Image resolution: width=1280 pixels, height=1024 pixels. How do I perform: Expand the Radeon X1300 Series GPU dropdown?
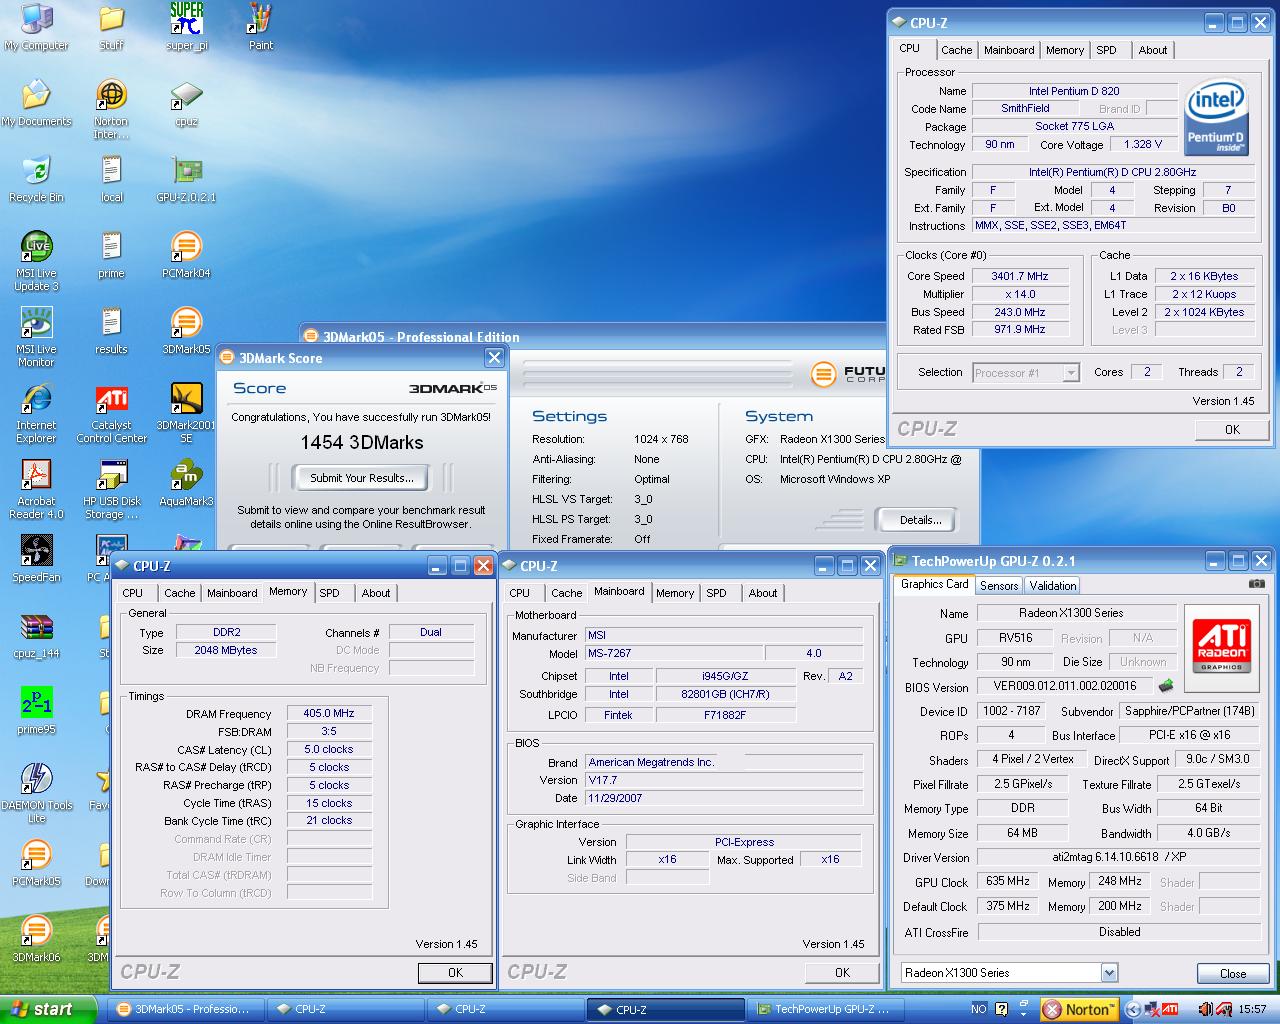[x=1009, y=972]
